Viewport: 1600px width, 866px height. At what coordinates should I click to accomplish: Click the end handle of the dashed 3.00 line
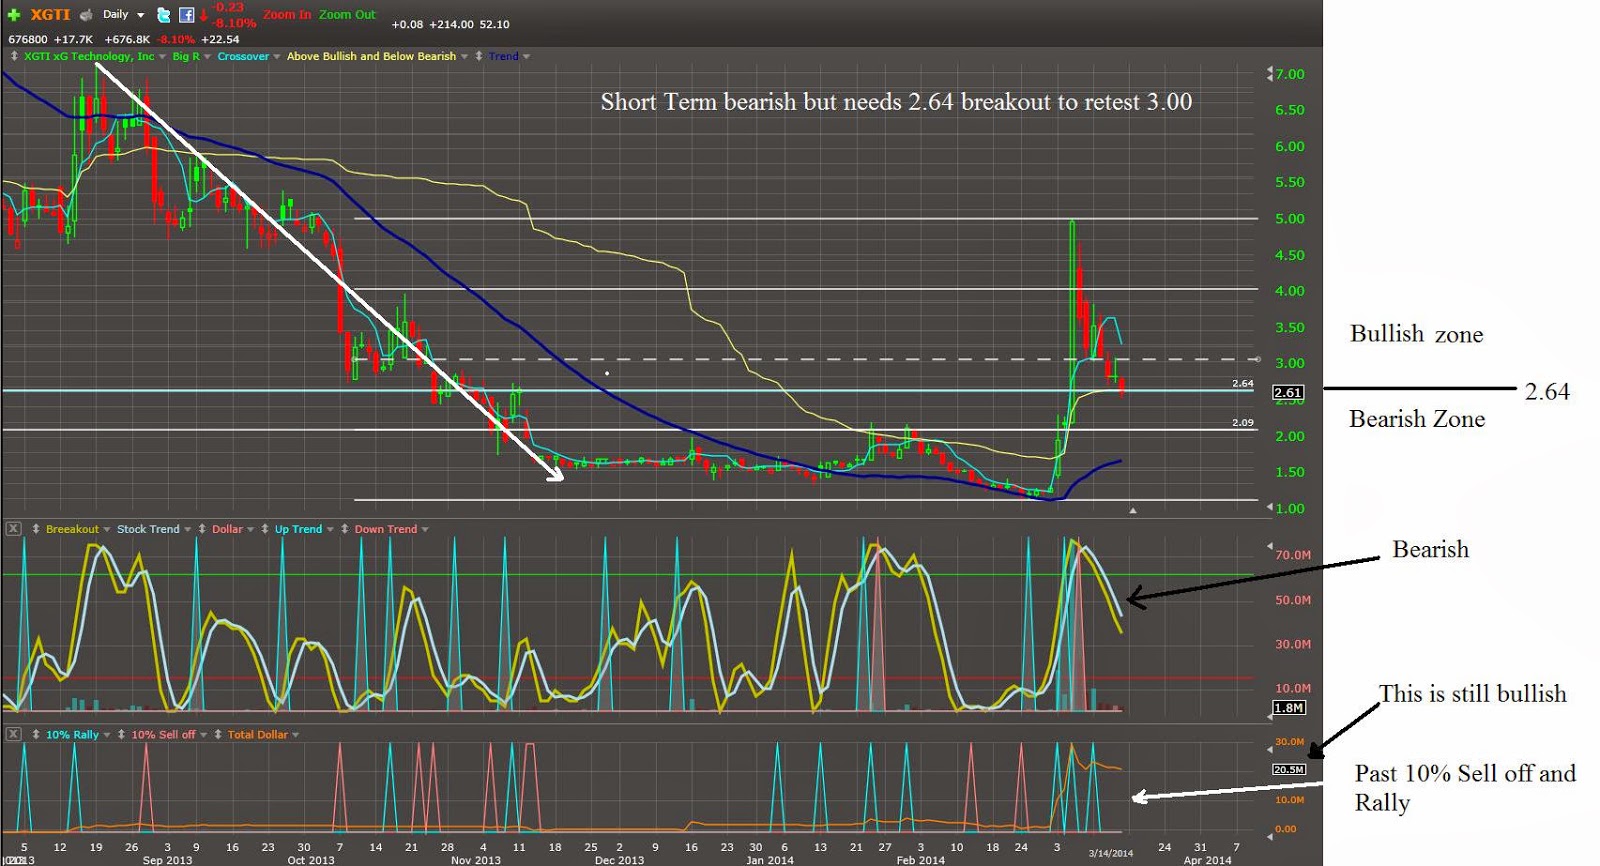(1259, 359)
